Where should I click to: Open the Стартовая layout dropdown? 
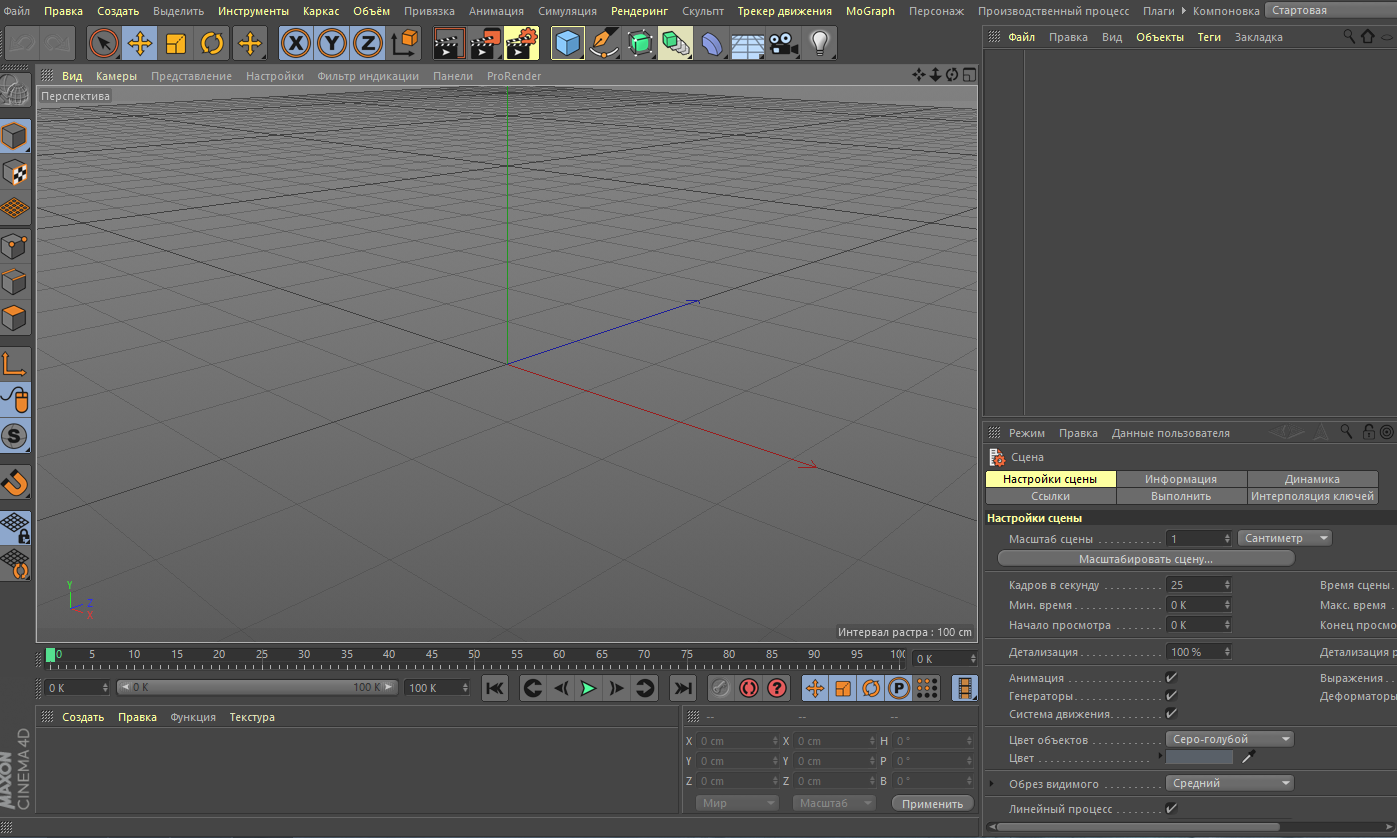tap(1330, 10)
